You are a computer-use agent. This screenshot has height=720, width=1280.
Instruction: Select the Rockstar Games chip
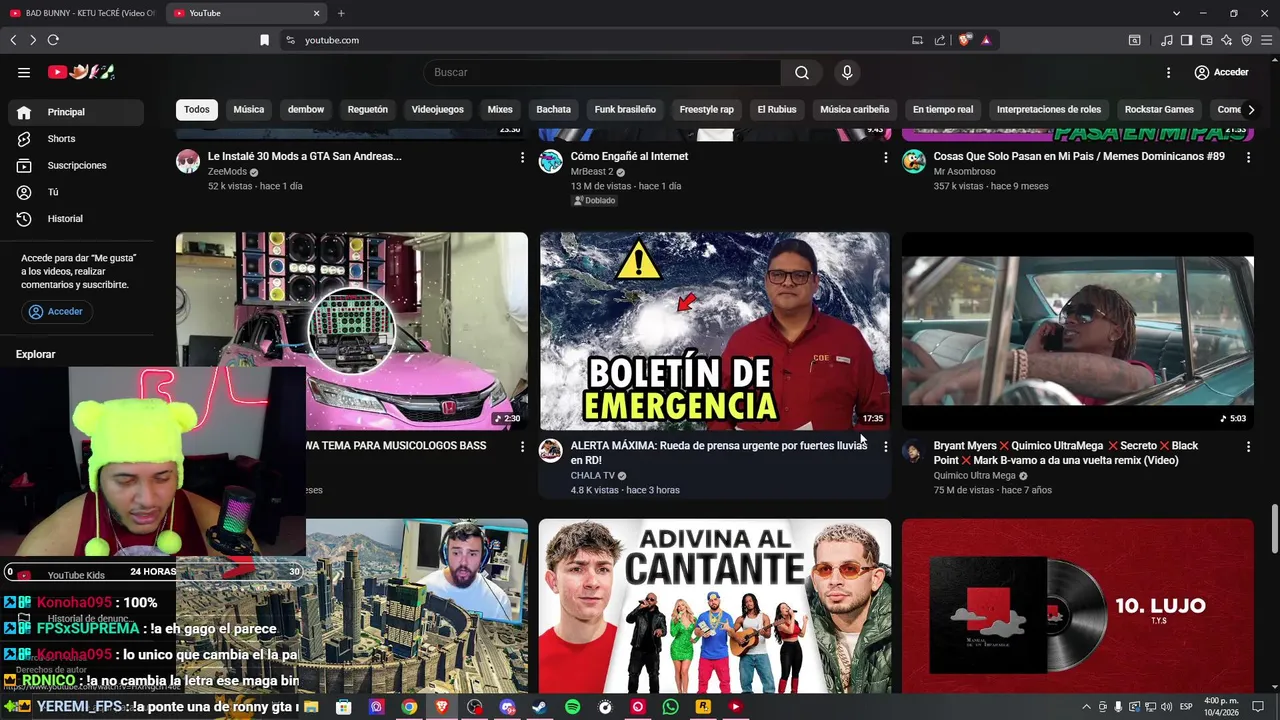tap(1159, 109)
